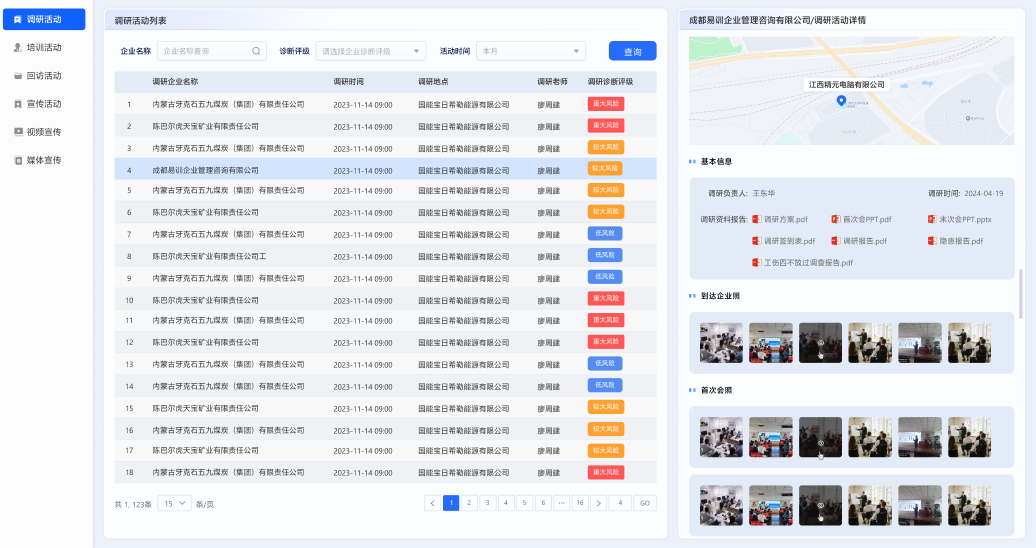Click the first thumbnail under 到达企业照

[721, 342]
